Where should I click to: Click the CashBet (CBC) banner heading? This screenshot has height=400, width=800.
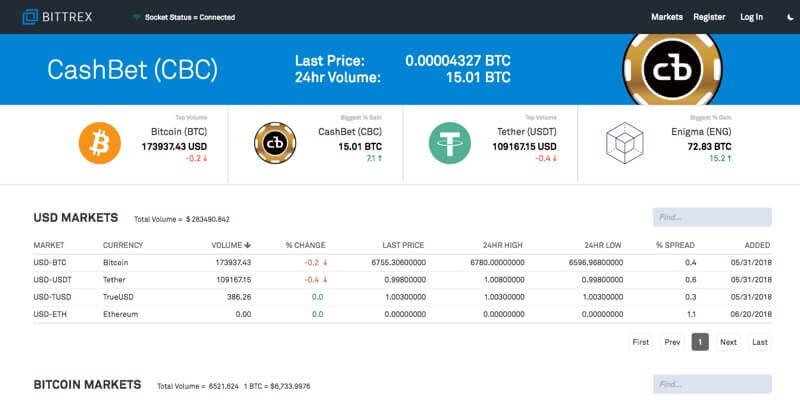[133, 70]
